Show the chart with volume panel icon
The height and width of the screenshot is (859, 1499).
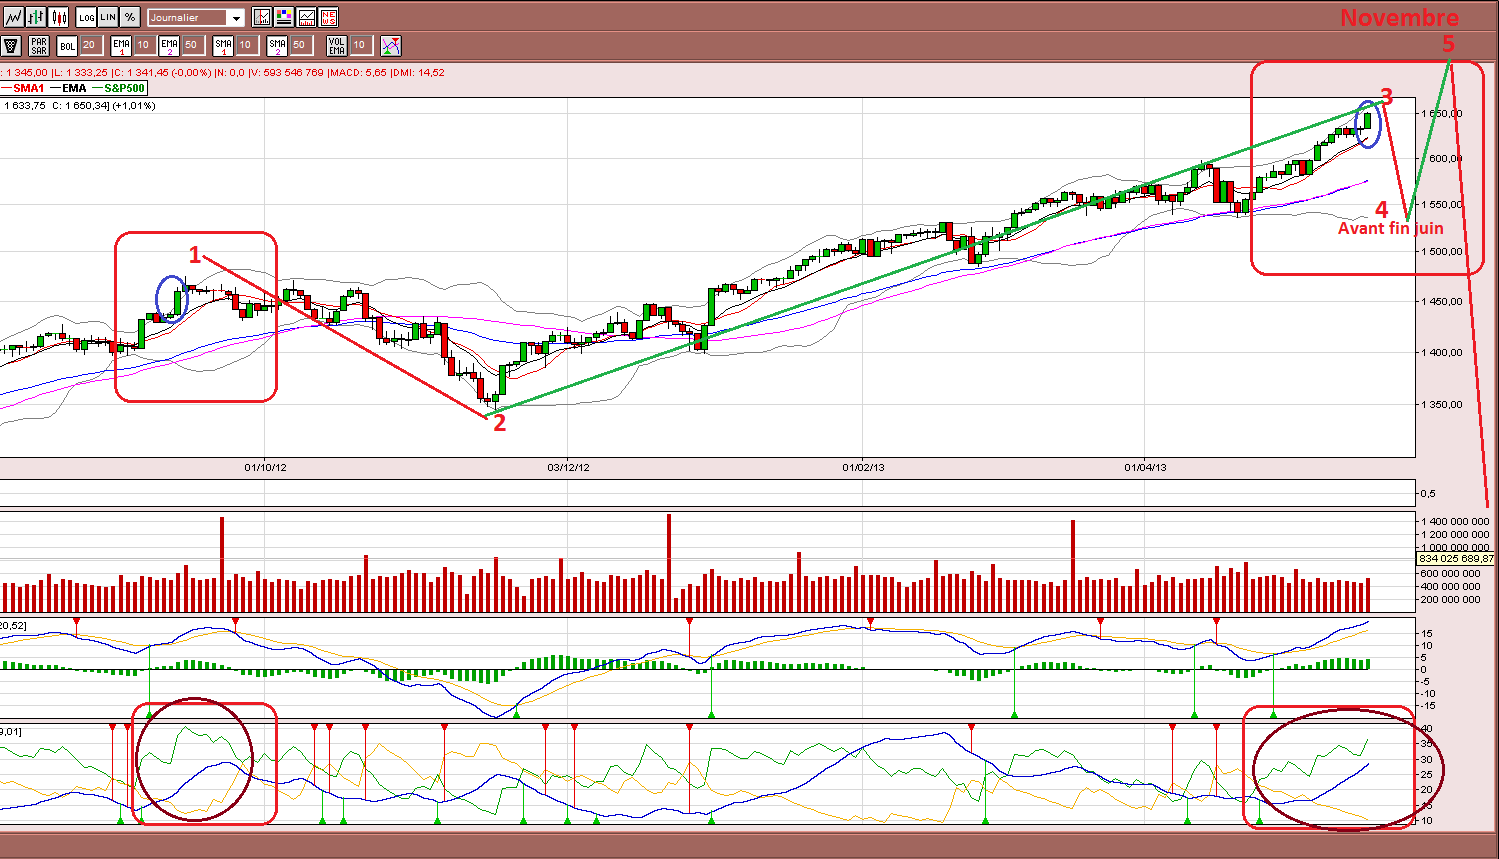tap(306, 17)
